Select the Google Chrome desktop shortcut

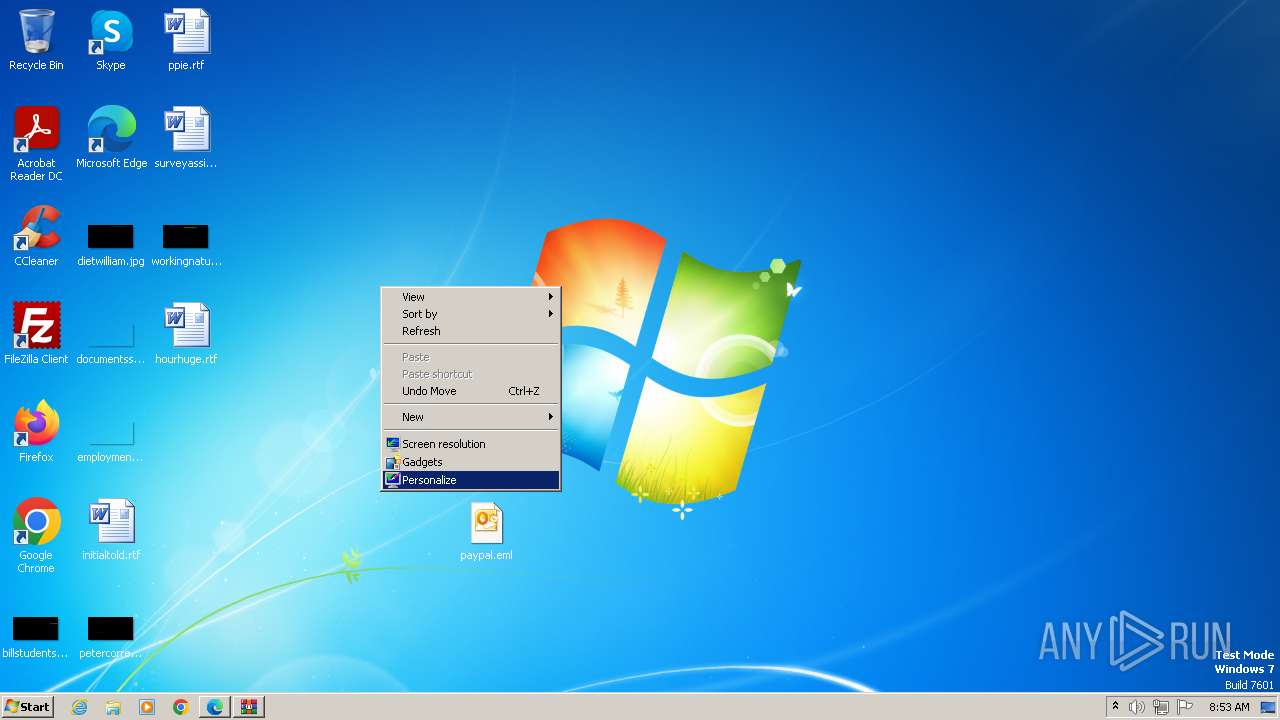pos(36,536)
